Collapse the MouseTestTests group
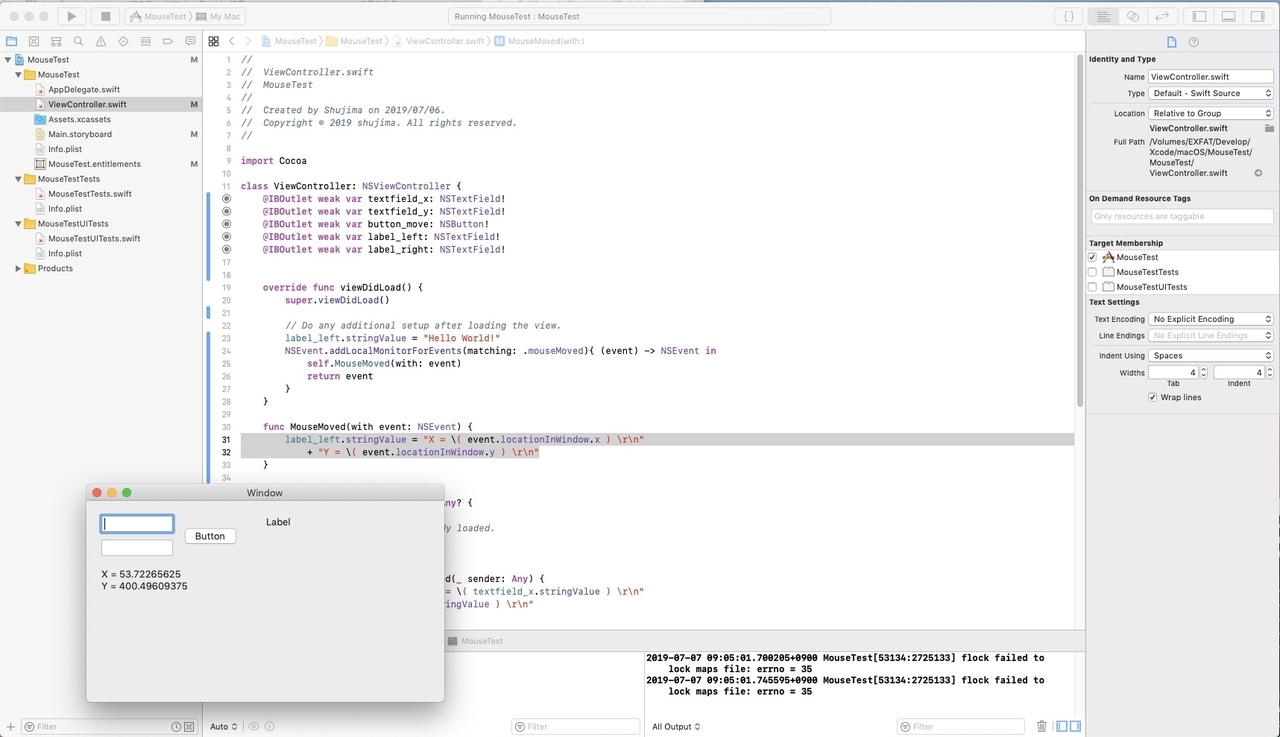This screenshot has width=1280, height=737. point(18,179)
